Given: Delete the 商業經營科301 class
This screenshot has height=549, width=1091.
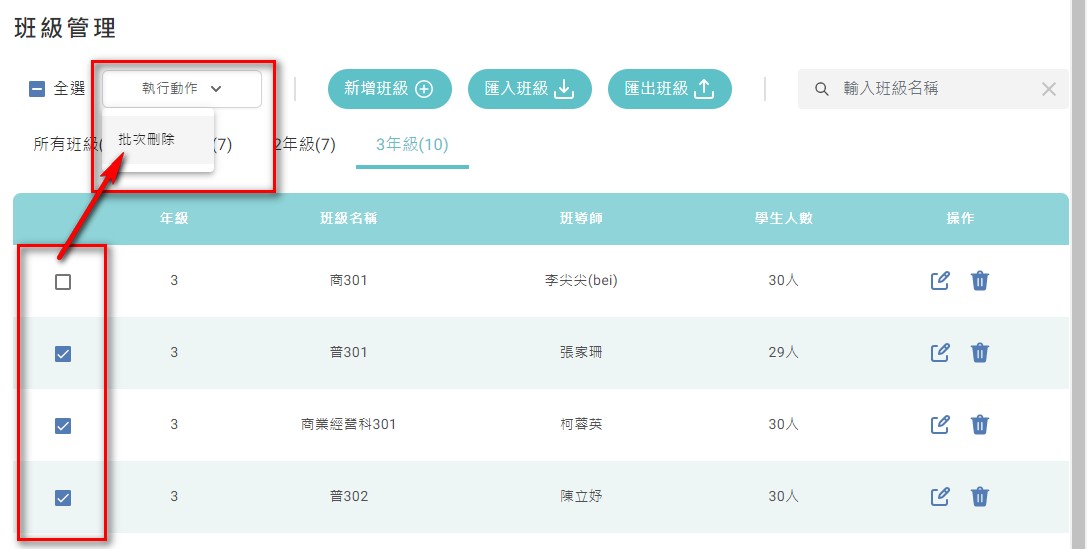Looking at the screenshot, I should [x=980, y=424].
